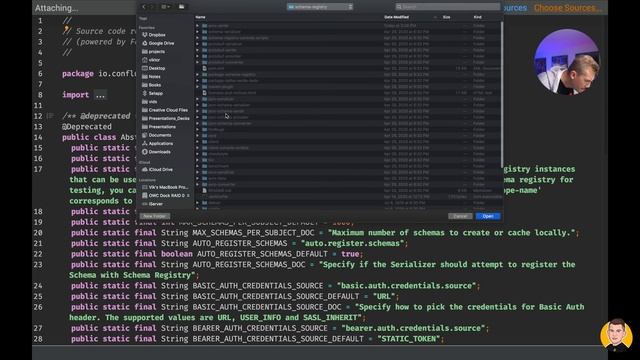Click the cartoon avatar badge
The image size is (640, 360).
pos(616,335)
